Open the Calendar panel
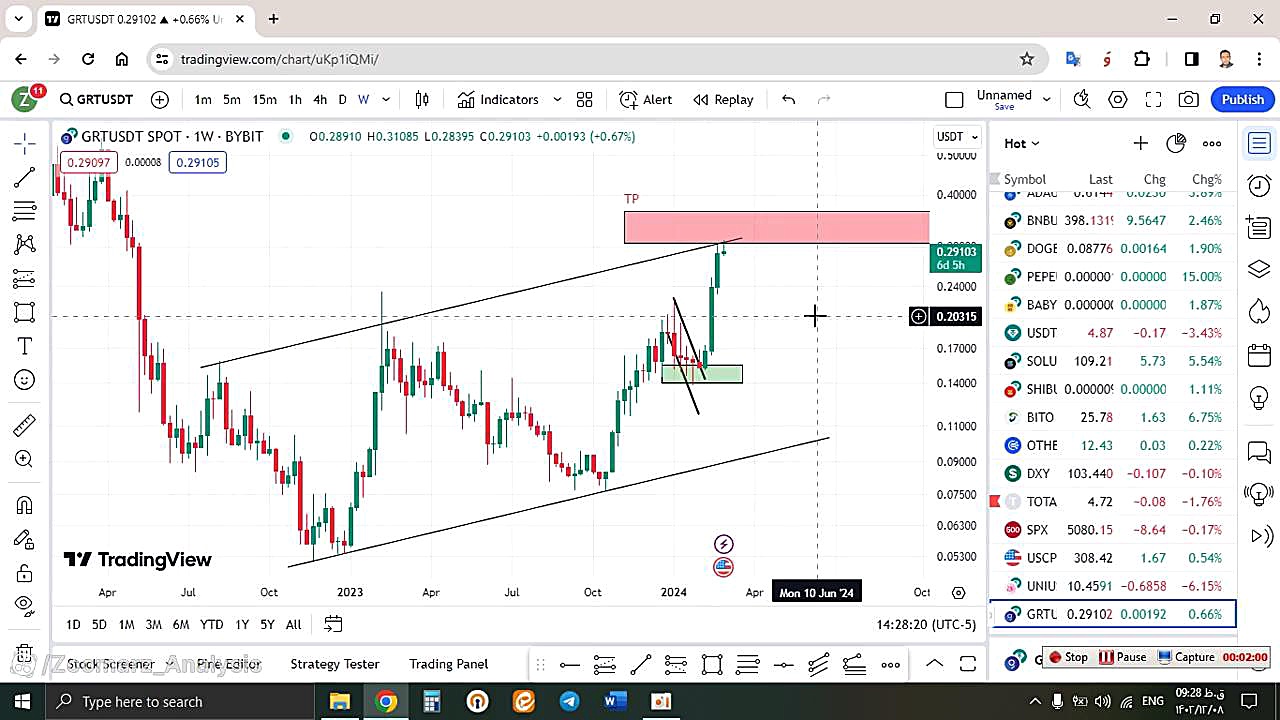This screenshot has height=720, width=1280. pyautogui.click(x=1259, y=355)
